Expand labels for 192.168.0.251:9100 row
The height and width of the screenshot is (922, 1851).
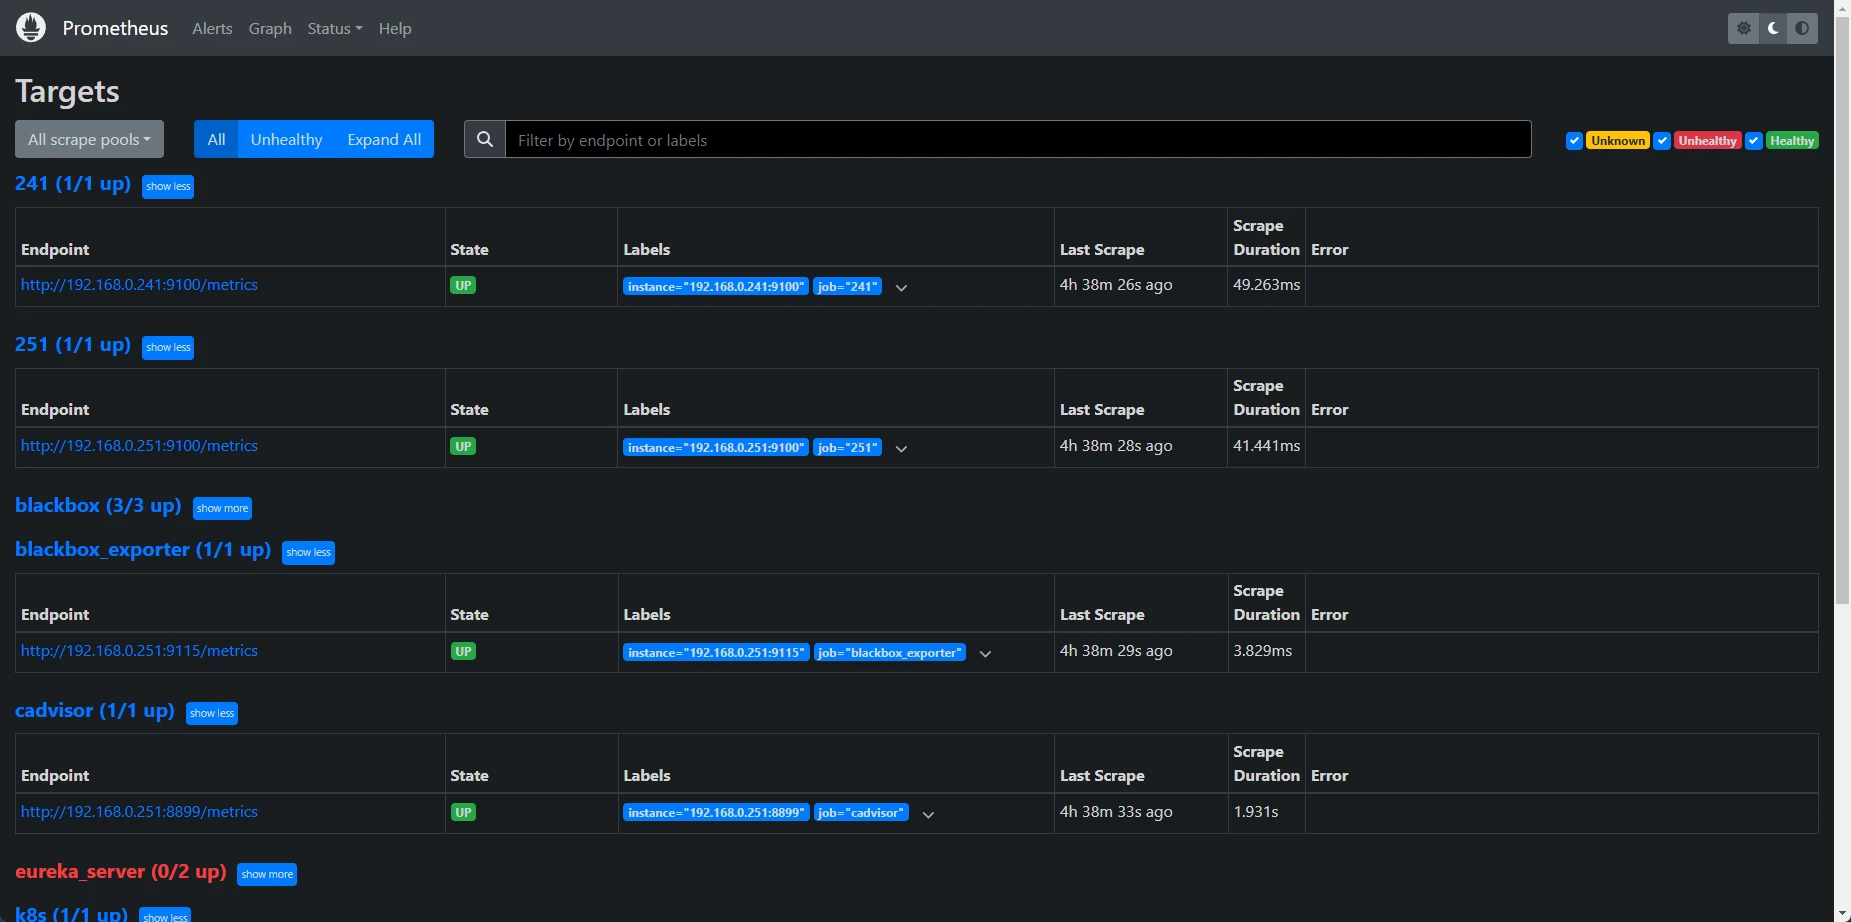pos(901,448)
